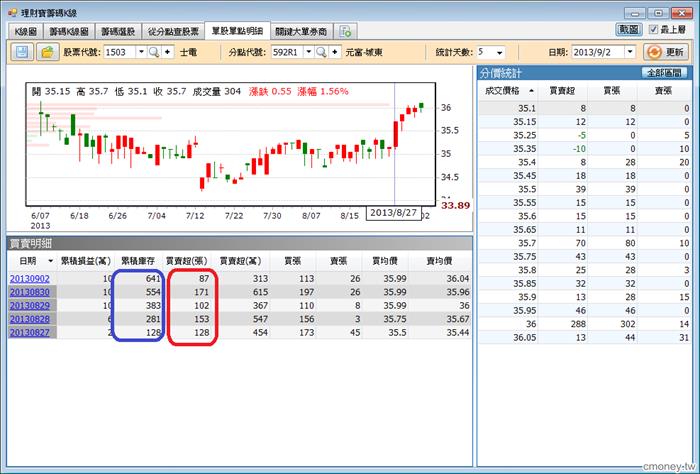The height and width of the screenshot is (474, 700).
Task: Toggle the 最上層 checkbox
Action: 653,29
